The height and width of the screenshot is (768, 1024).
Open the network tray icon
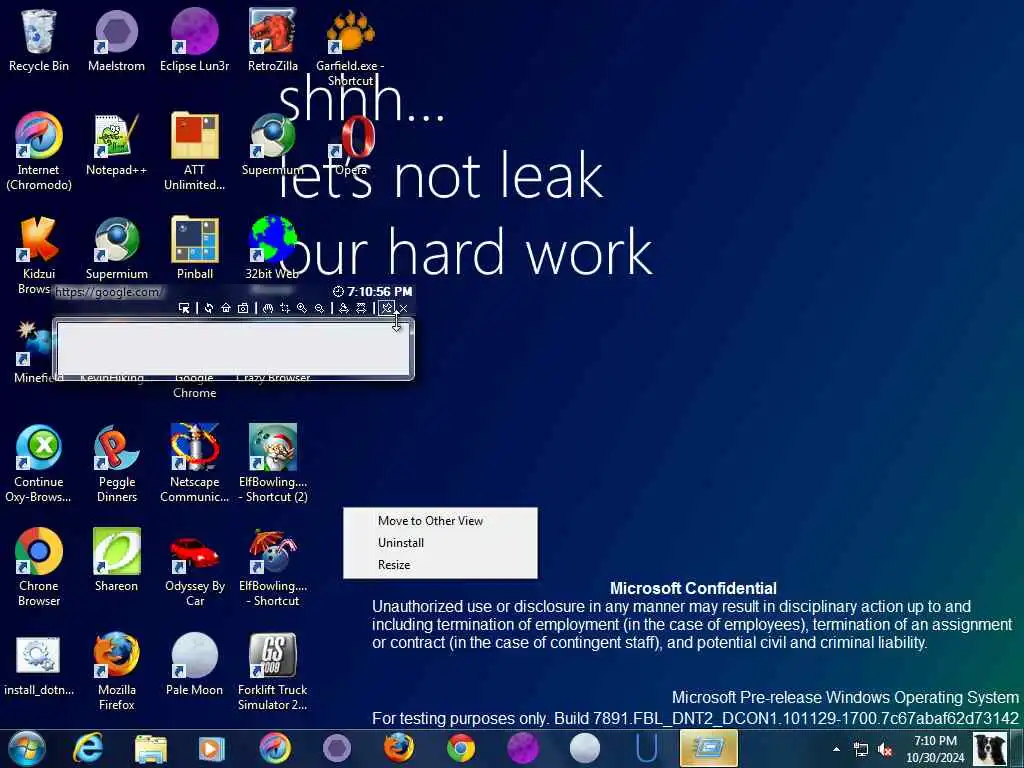861,749
